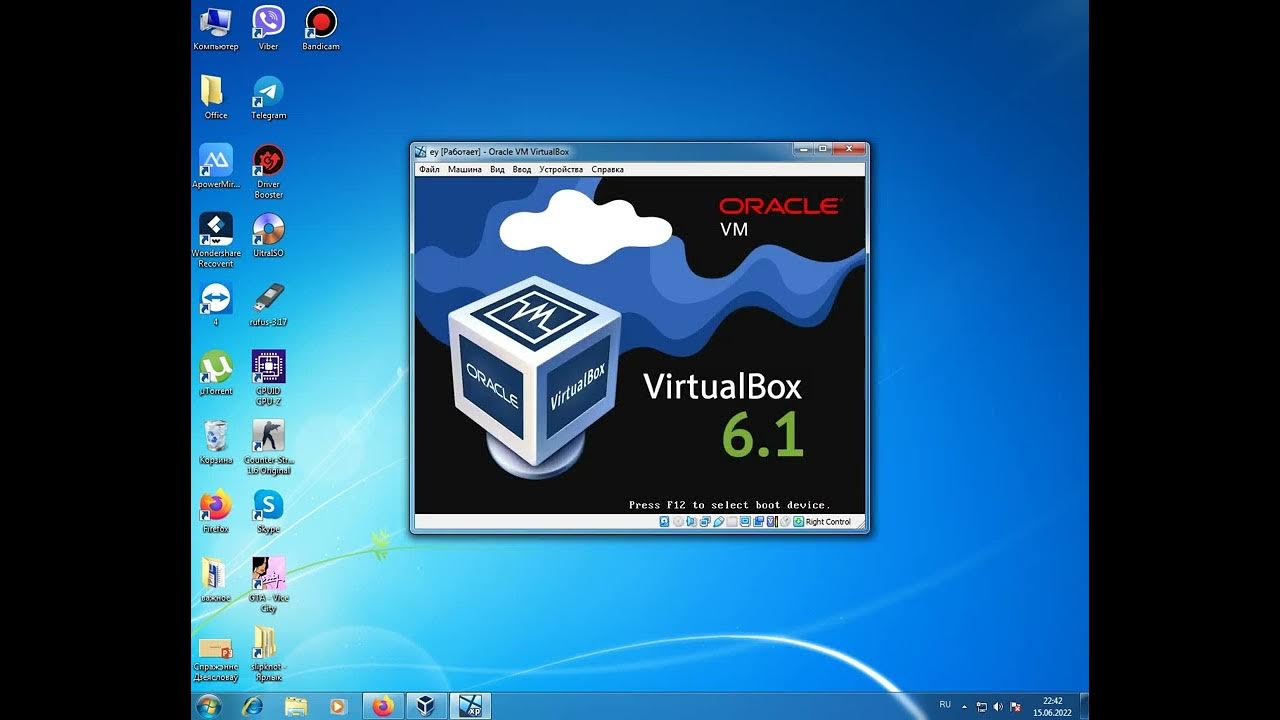Select the Компьютер desktop icon

[216, 28]
